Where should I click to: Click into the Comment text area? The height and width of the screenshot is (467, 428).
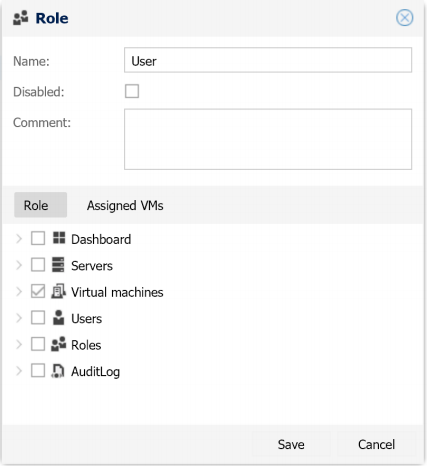tap(268, 139)
